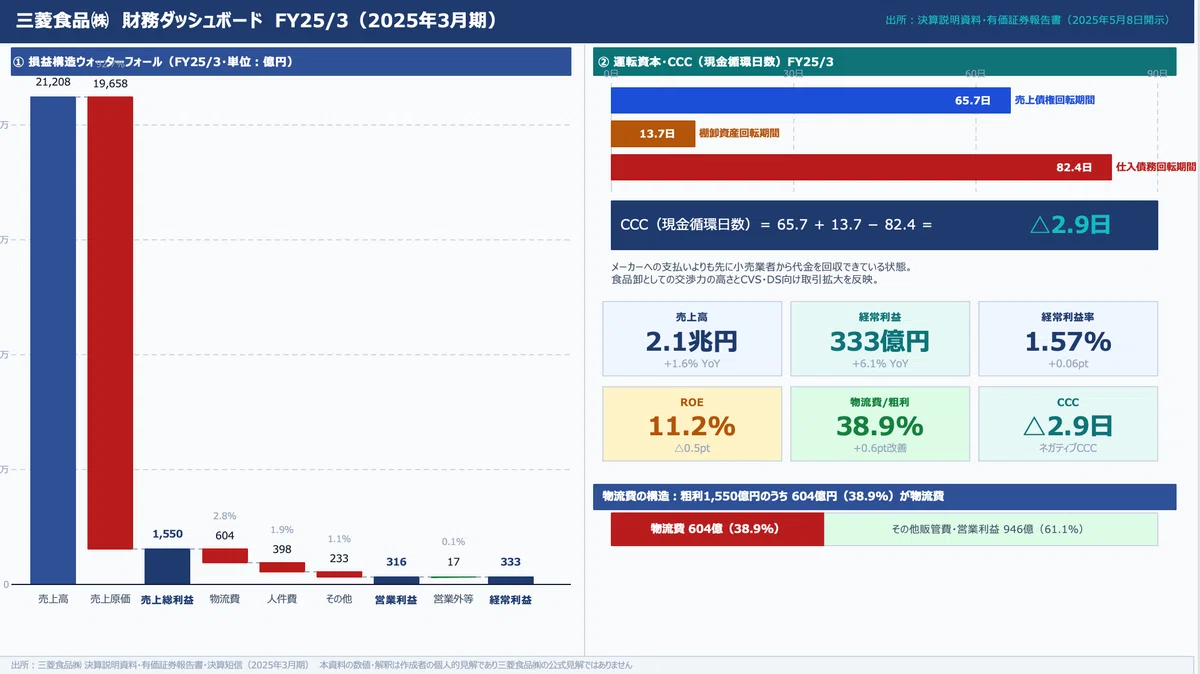The width and height of the screenshot is (1200, 674).
Task: Select the 経常利益 333億円 KPI card
Action: click(880, 339)
